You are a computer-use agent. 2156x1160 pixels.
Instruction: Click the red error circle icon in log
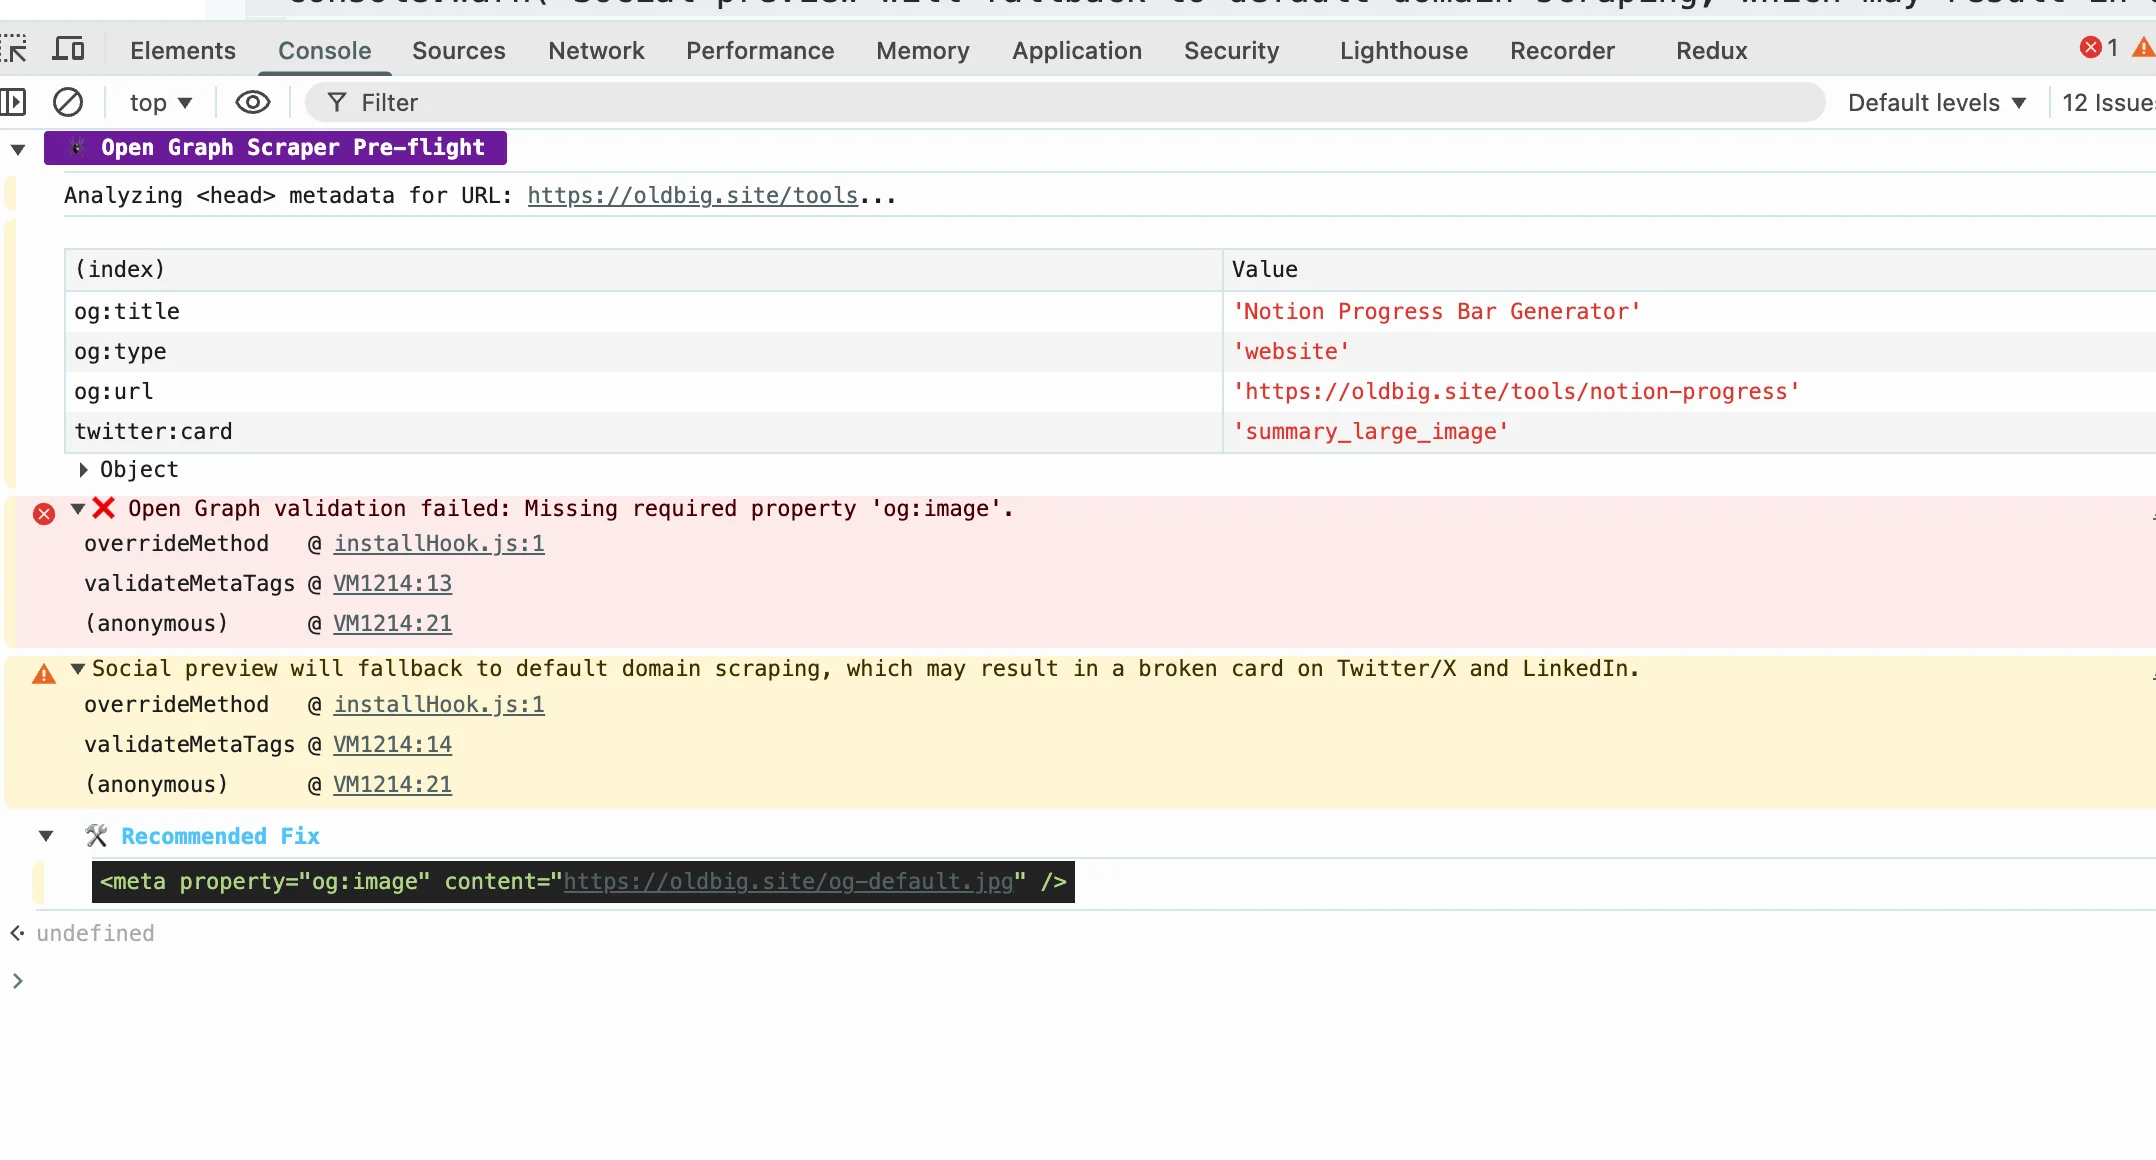click(44, 514)
